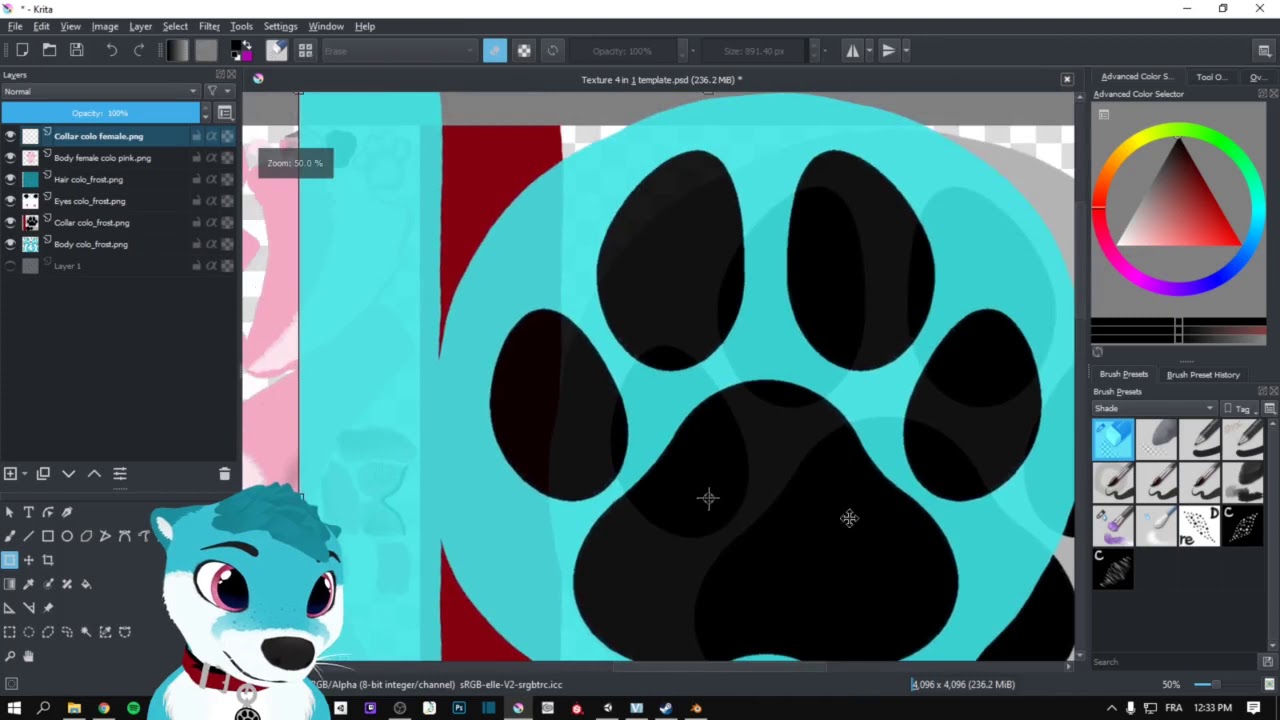This screenshot has height=720, width=1280.
Task: Select the Crop tool
Action: click(47, 560)
